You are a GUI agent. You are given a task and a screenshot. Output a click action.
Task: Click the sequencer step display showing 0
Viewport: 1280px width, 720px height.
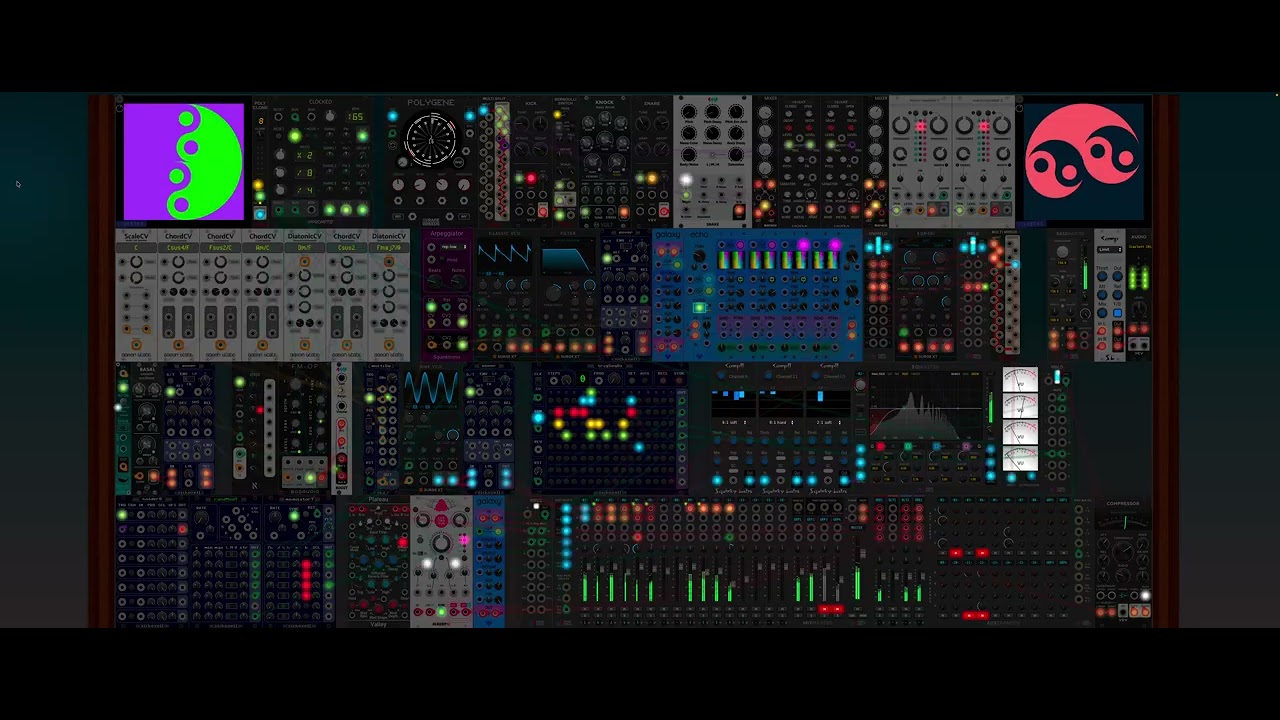[x=582, y=379]
